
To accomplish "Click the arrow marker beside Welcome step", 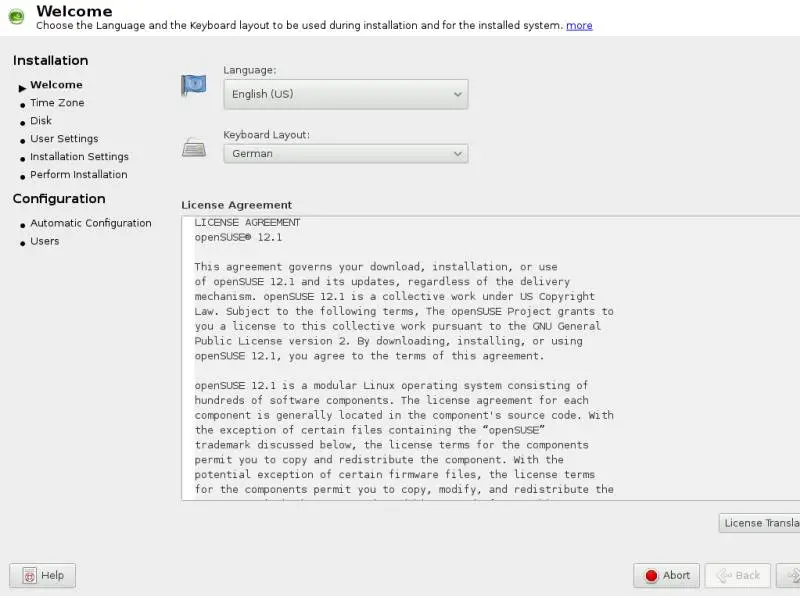I will [22, 88].
